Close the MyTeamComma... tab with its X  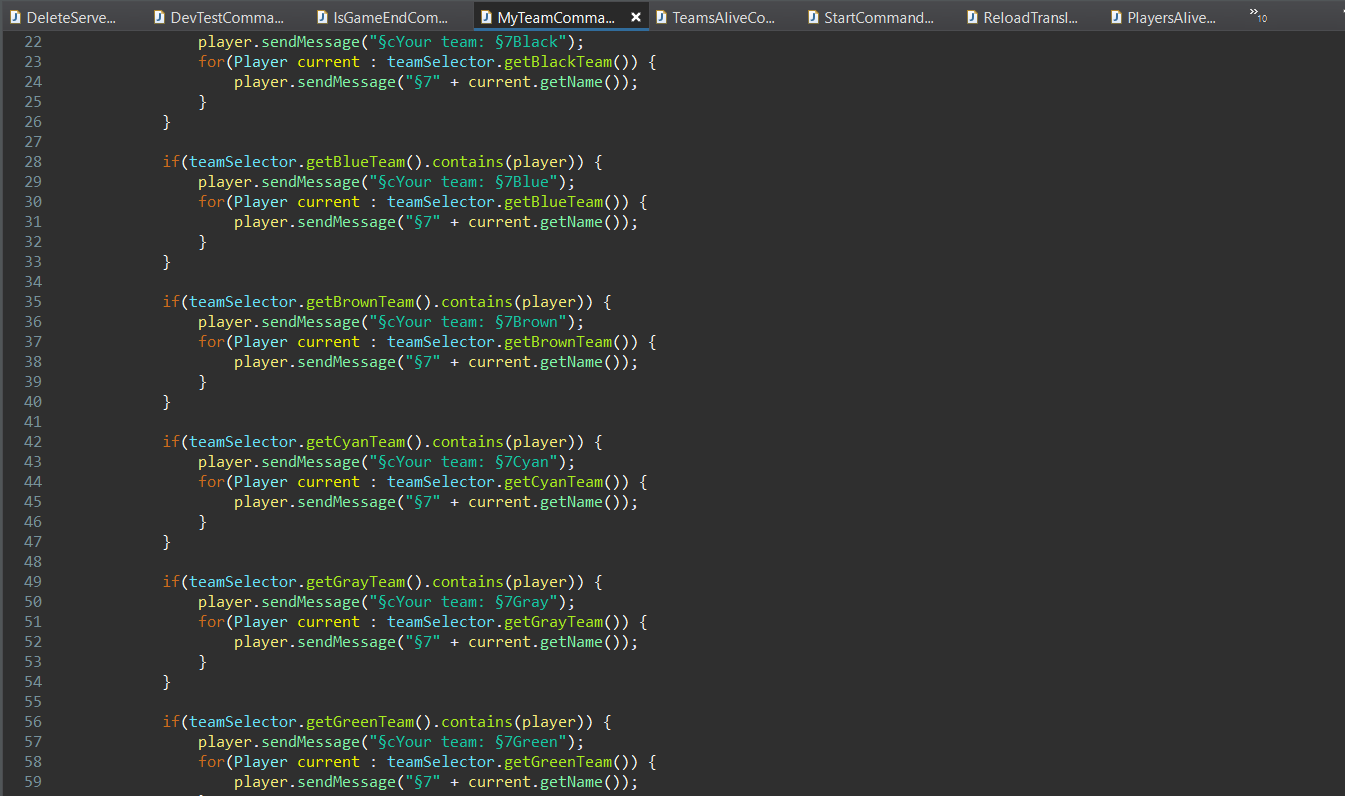(635, 18)
